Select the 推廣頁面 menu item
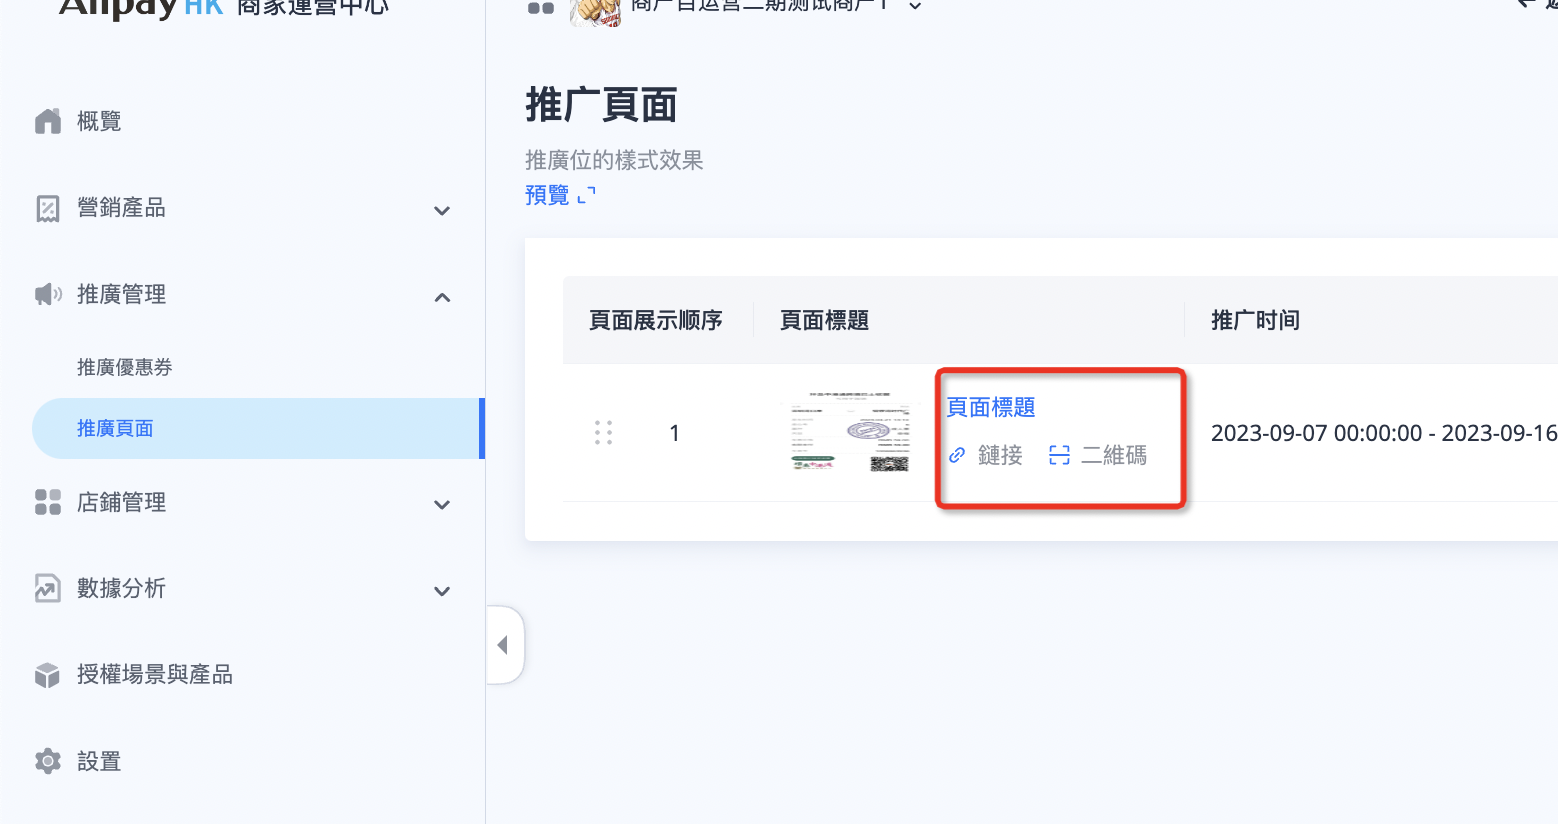Image resolution: width=1558 pixels, height=824 pixels. 115,428
